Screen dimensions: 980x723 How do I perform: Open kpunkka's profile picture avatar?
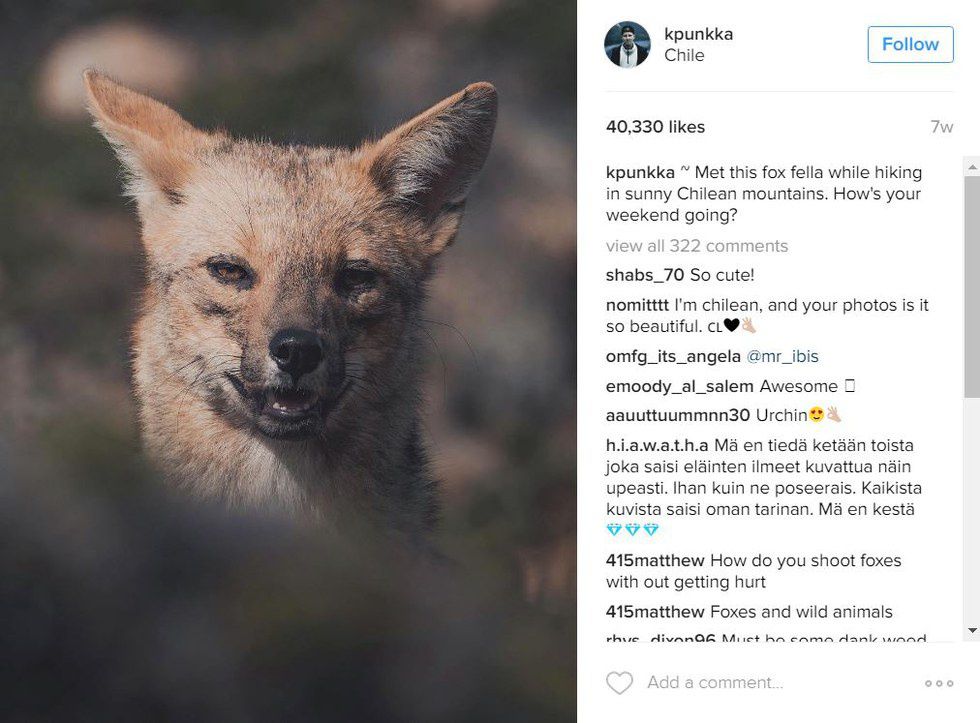[628, 44]
